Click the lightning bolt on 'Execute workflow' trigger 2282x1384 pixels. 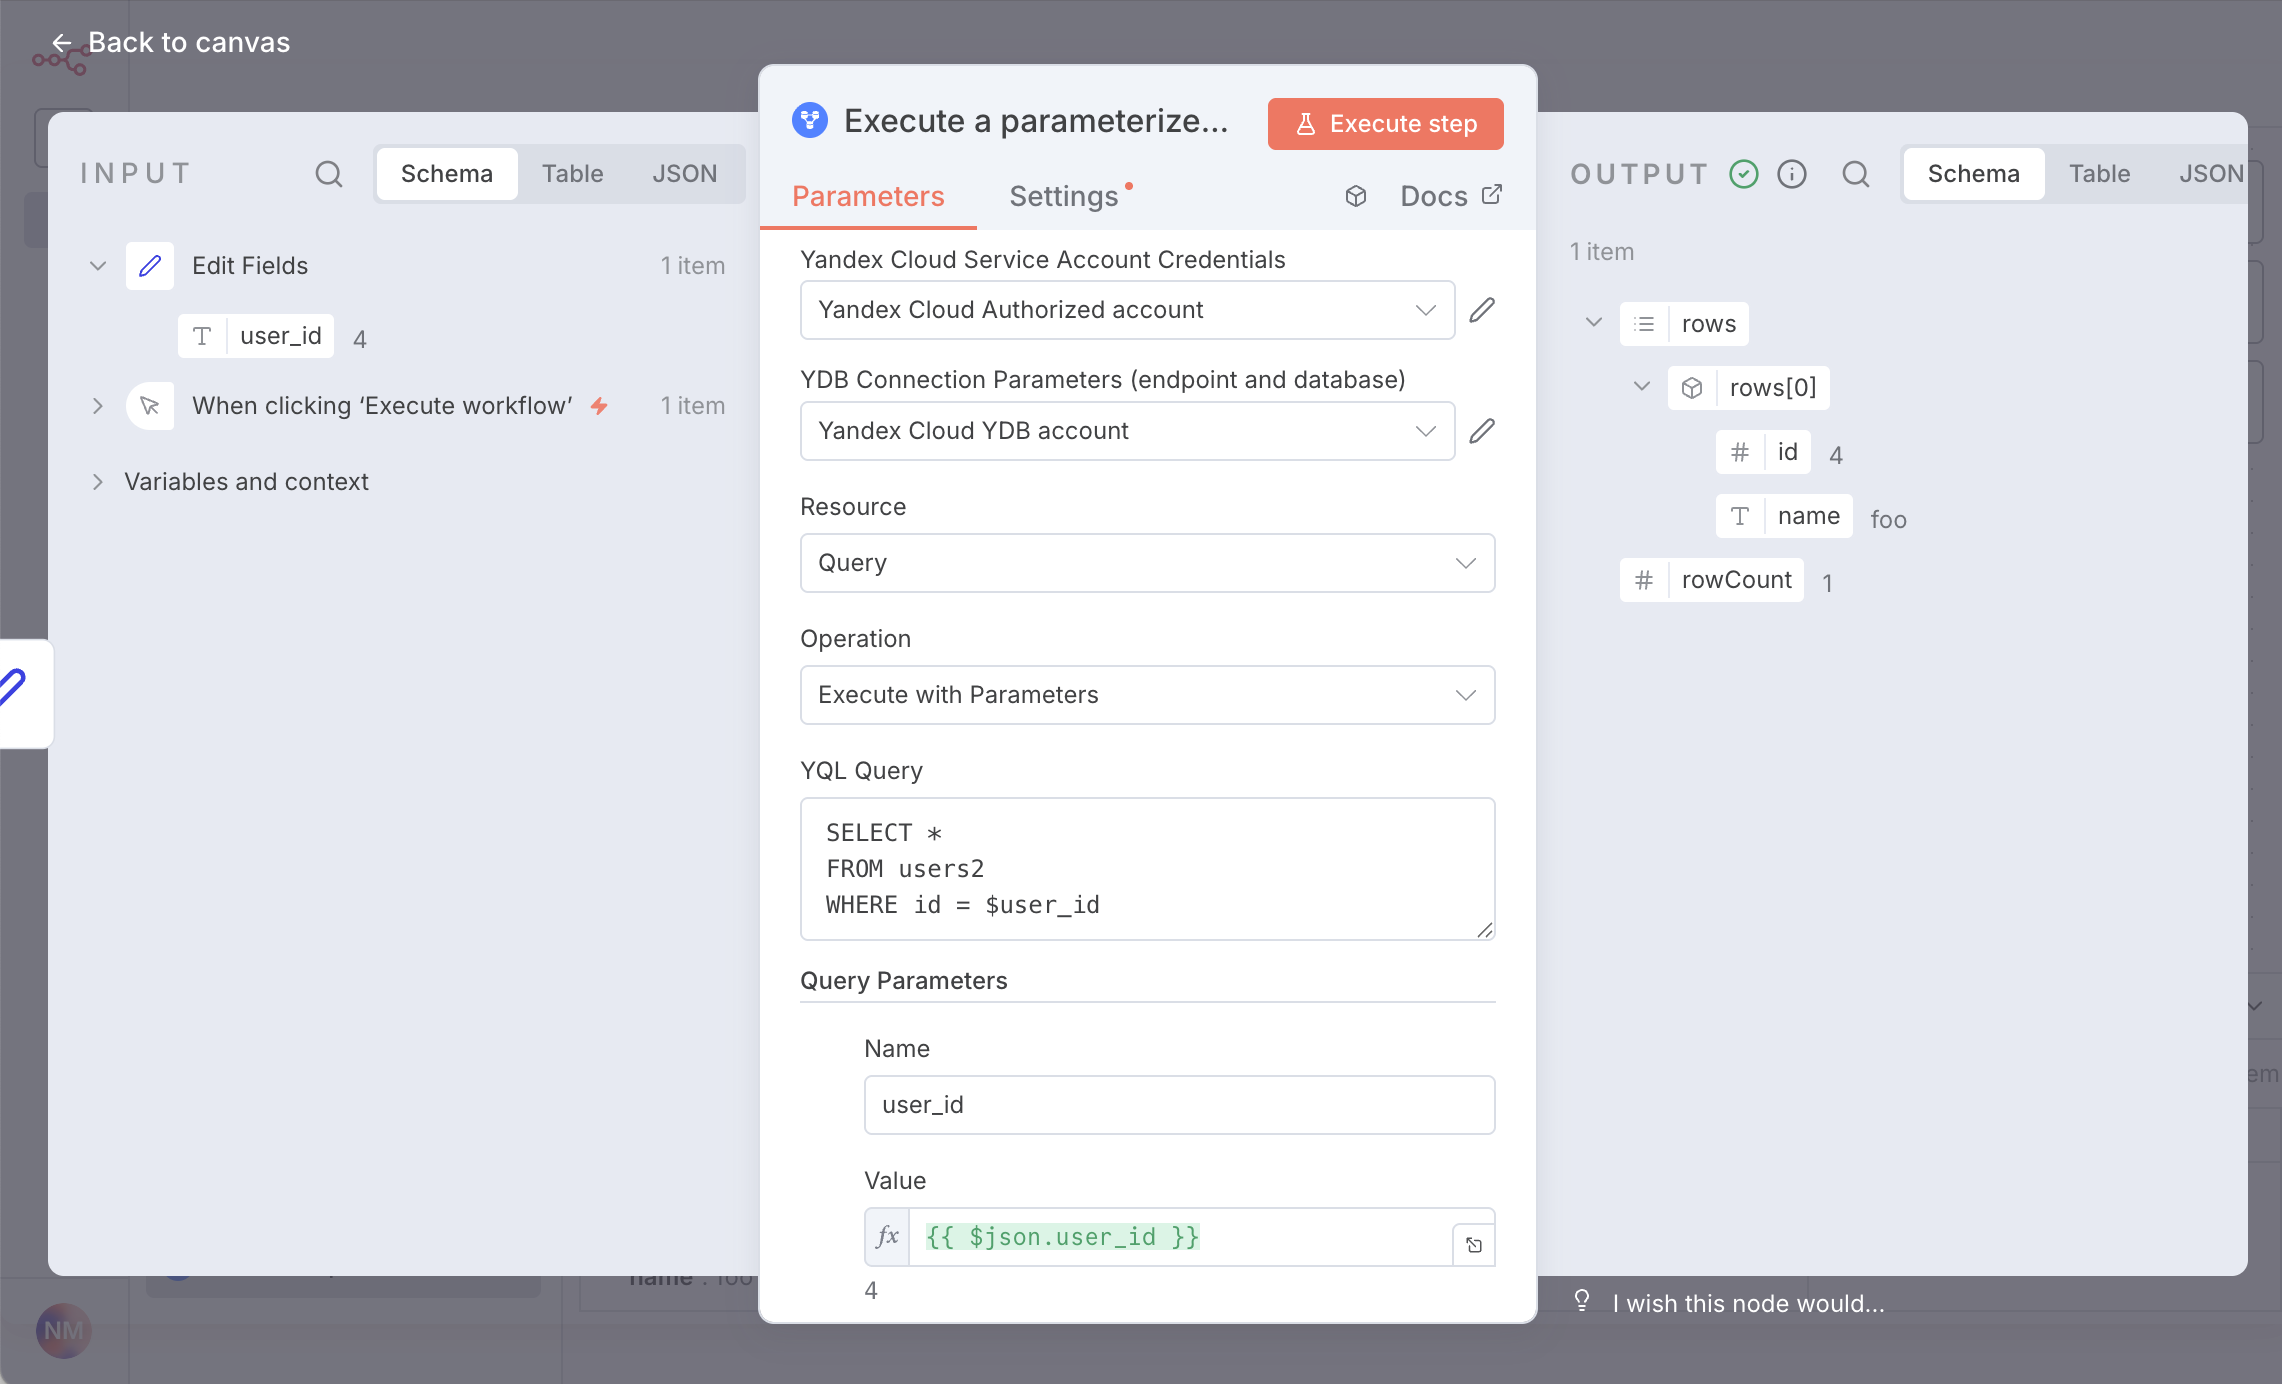tap(598, 406)
